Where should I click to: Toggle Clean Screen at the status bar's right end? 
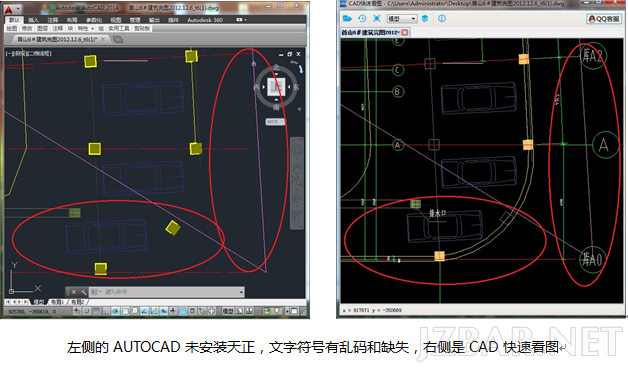point(294,311)
